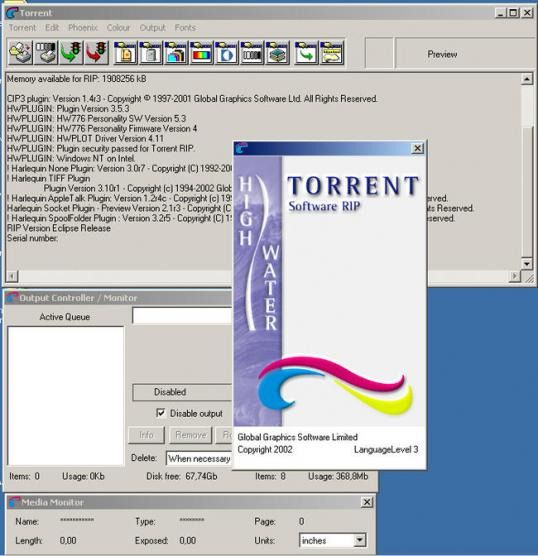538x556 pixels.
Task: Click the printer calibration strip icon
Action: coord(46,52)
